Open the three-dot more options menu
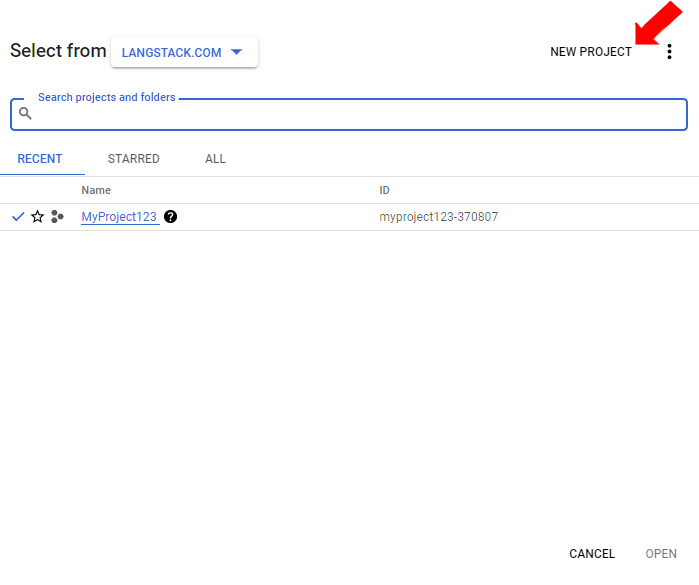Image resolution: width=699 pixels, height=585 pixels. pos(669,52)
